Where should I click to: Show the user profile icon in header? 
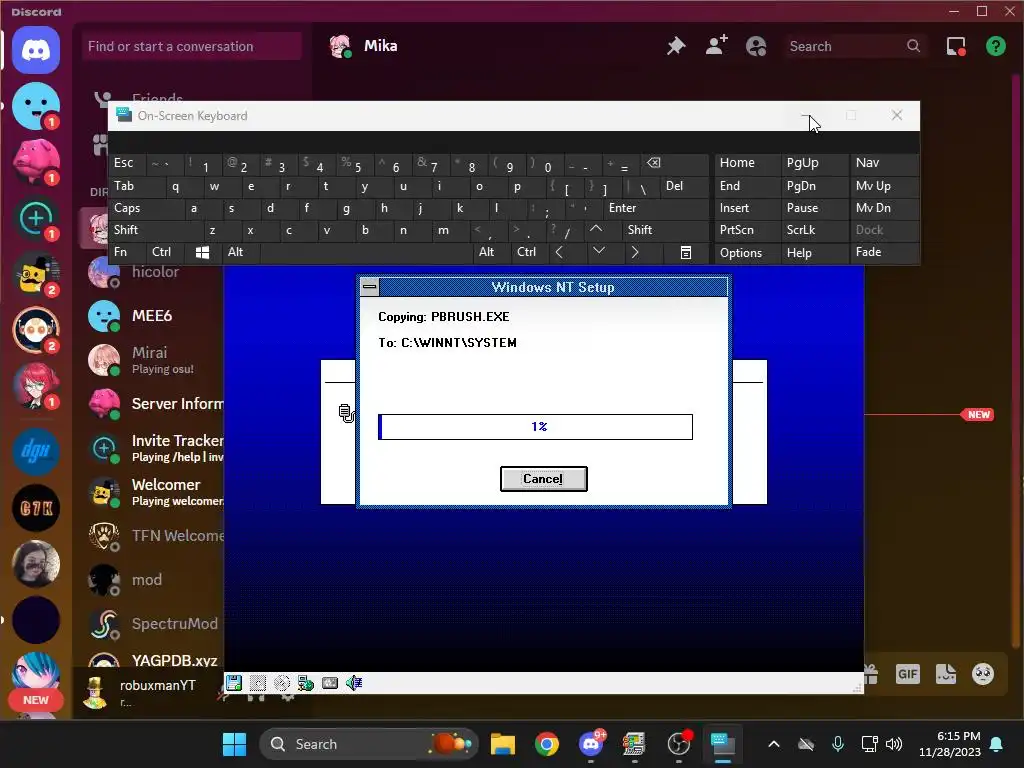756,46
